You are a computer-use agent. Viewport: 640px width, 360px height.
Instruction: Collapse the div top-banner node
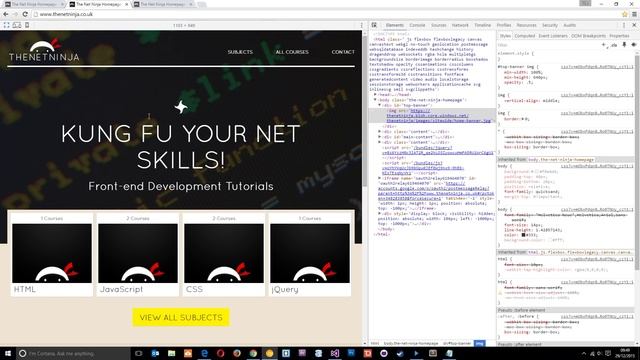point(380,105)
